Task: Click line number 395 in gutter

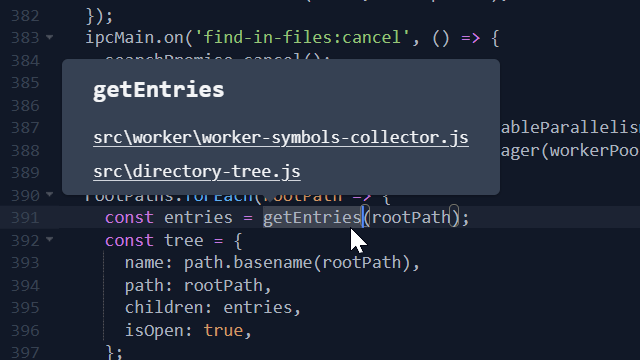Action: (25, 308)
